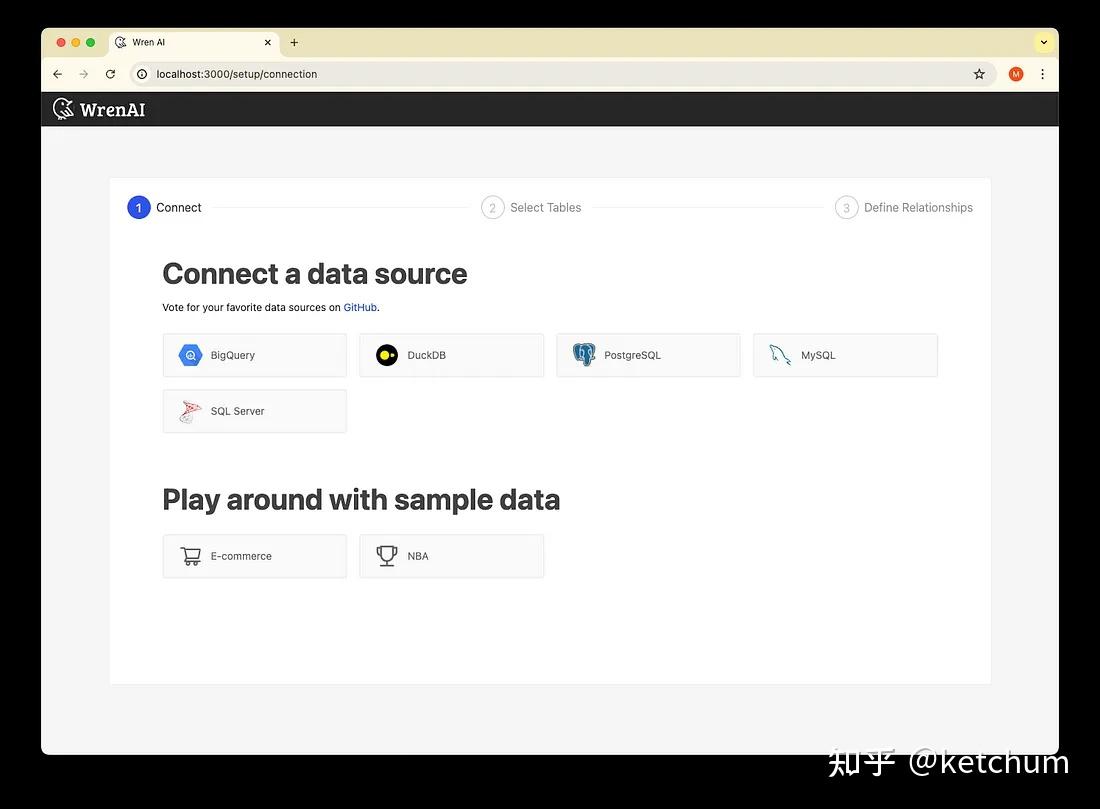Click the Select Tables step indicator
Screen dimensions: 1100x809
click(x=531, y=207)
